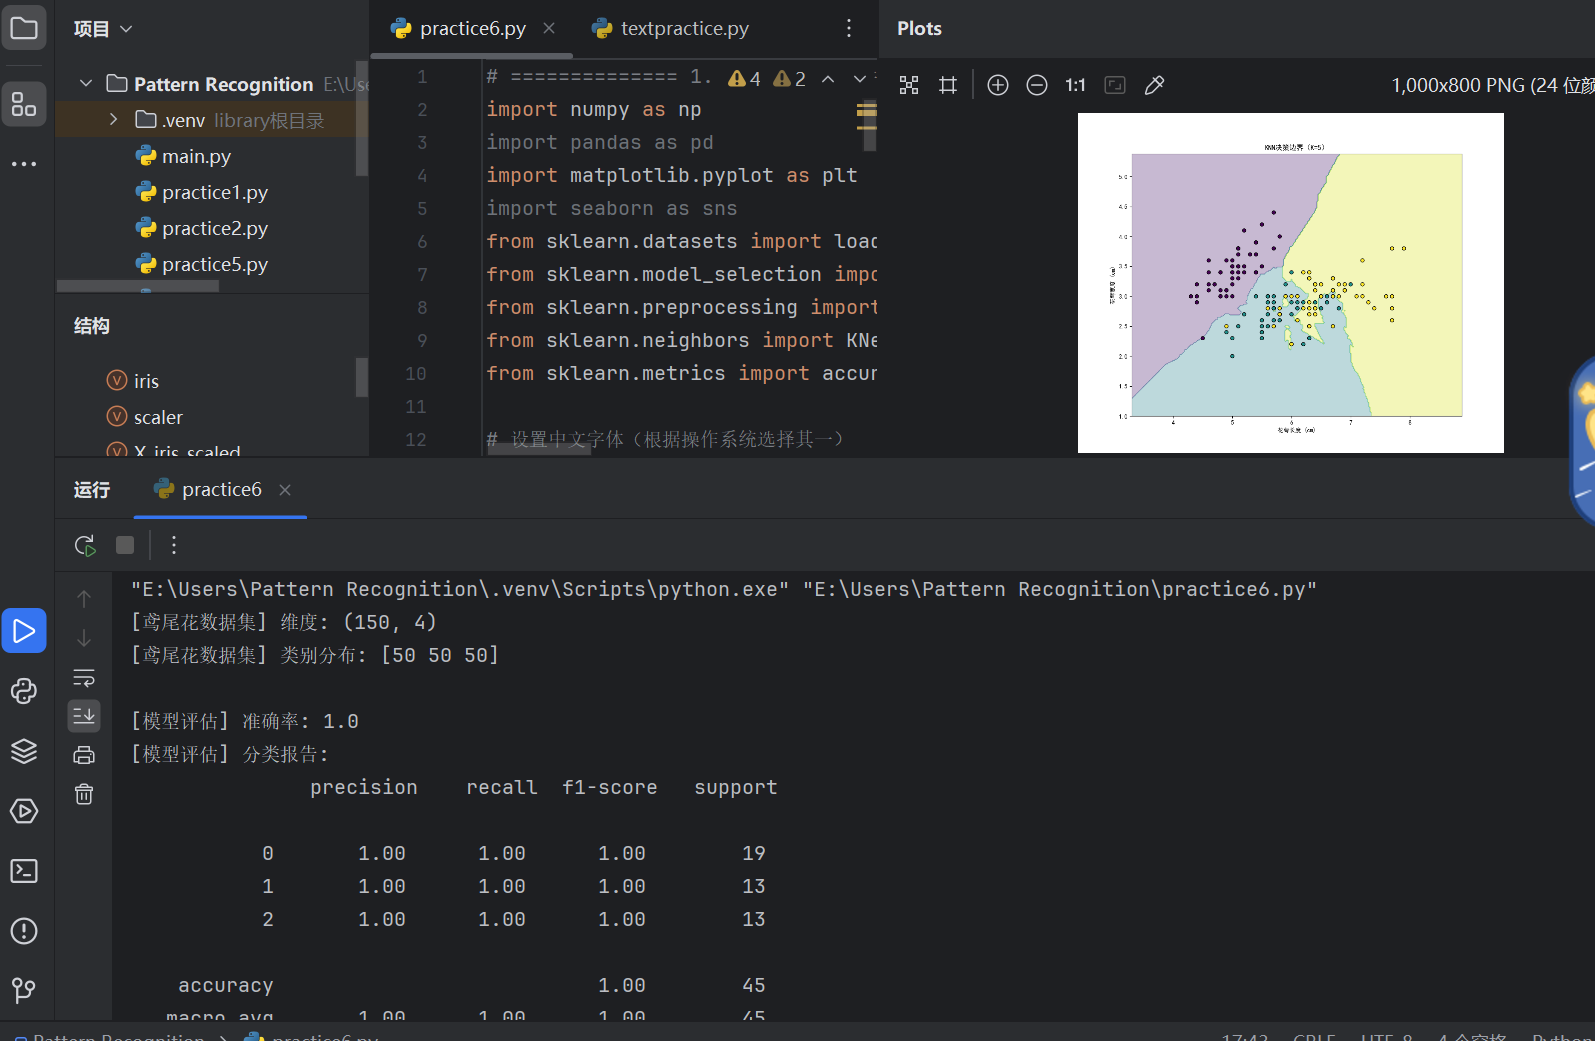Zoom in on the plot
Viewport: 1595px width, 1041px height.
(x=998, y=85)
